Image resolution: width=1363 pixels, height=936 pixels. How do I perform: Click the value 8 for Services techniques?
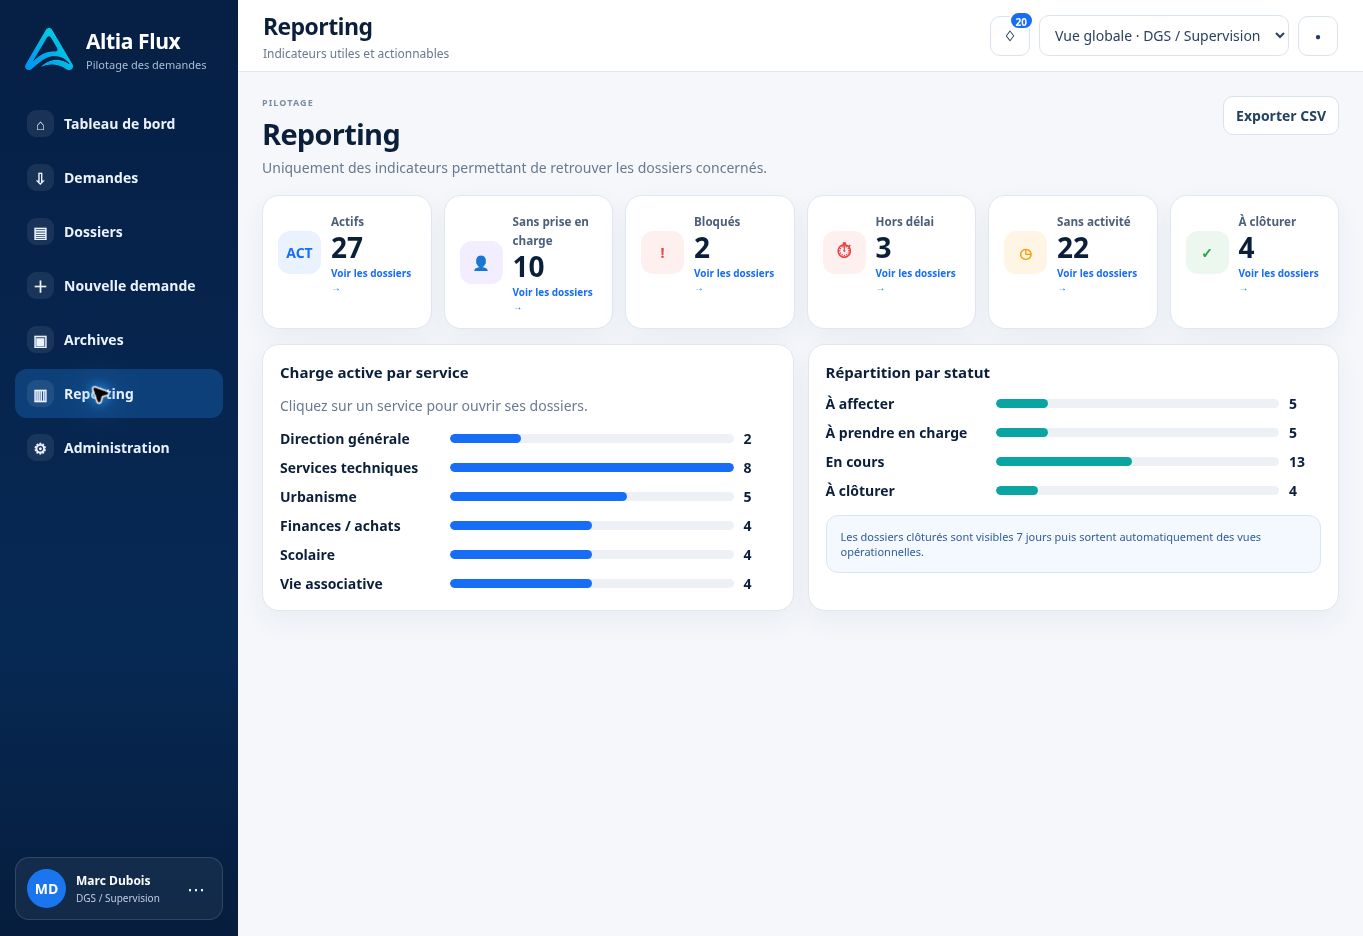747,468
